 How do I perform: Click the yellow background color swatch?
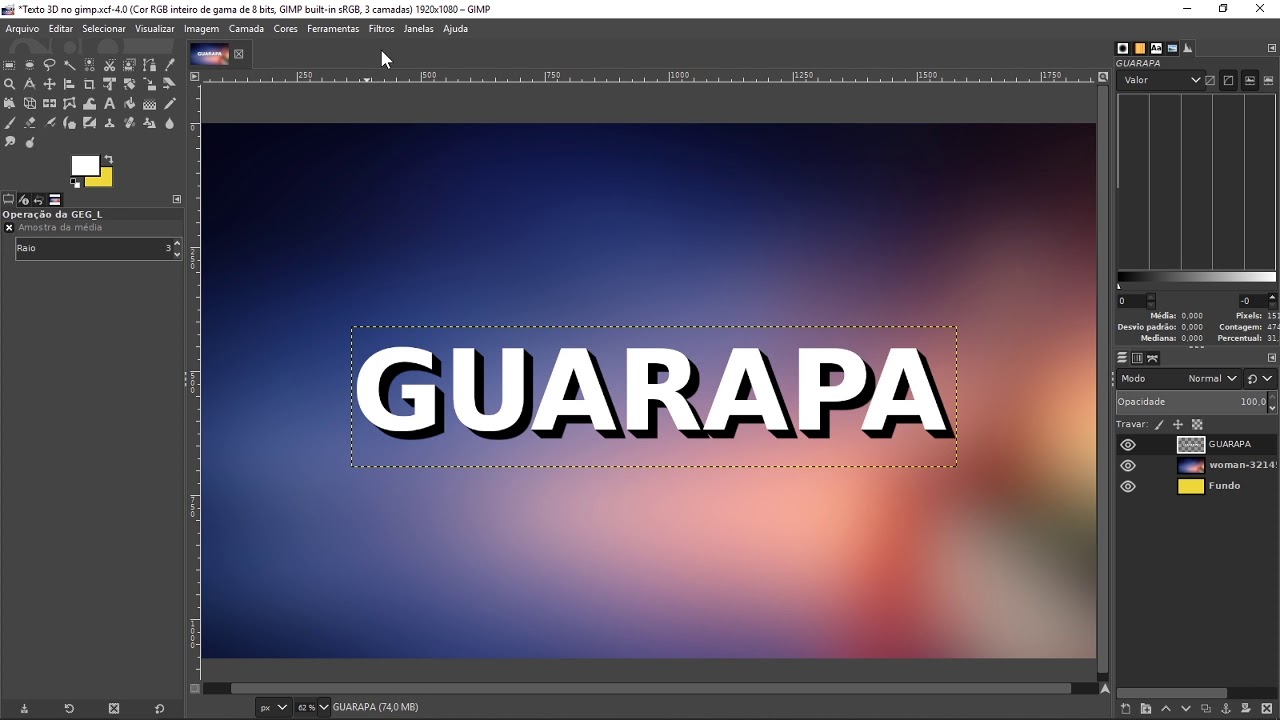point(103,180)
